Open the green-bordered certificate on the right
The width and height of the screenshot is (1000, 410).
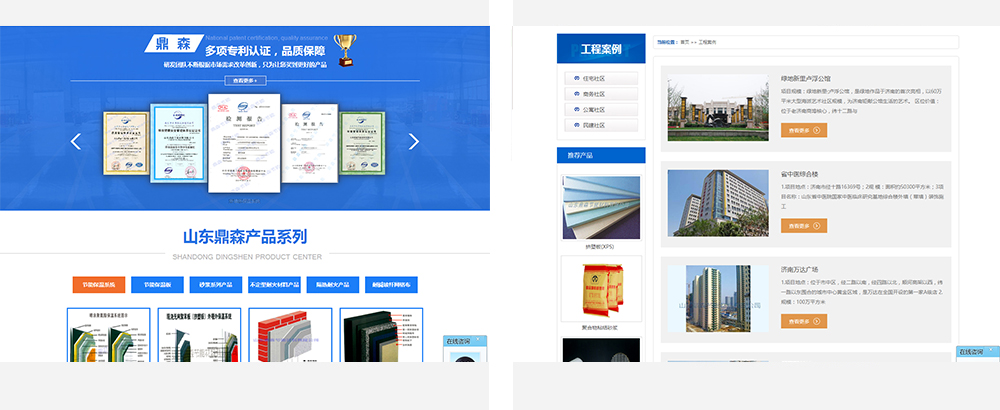pyautogui.click(x=362, y=143)
